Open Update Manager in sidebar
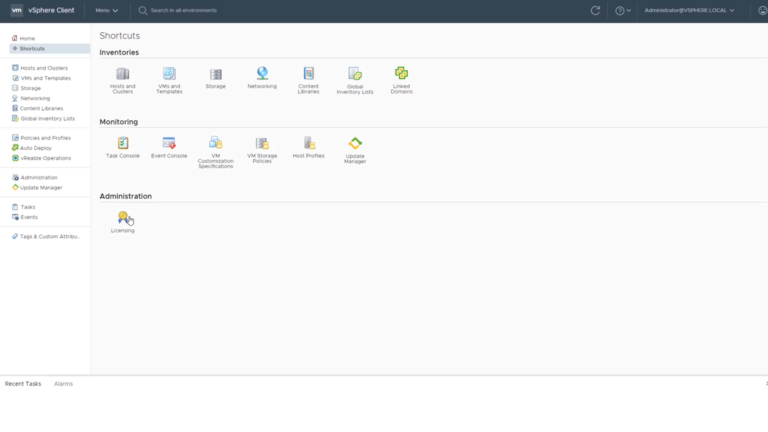 coord(37,188)
